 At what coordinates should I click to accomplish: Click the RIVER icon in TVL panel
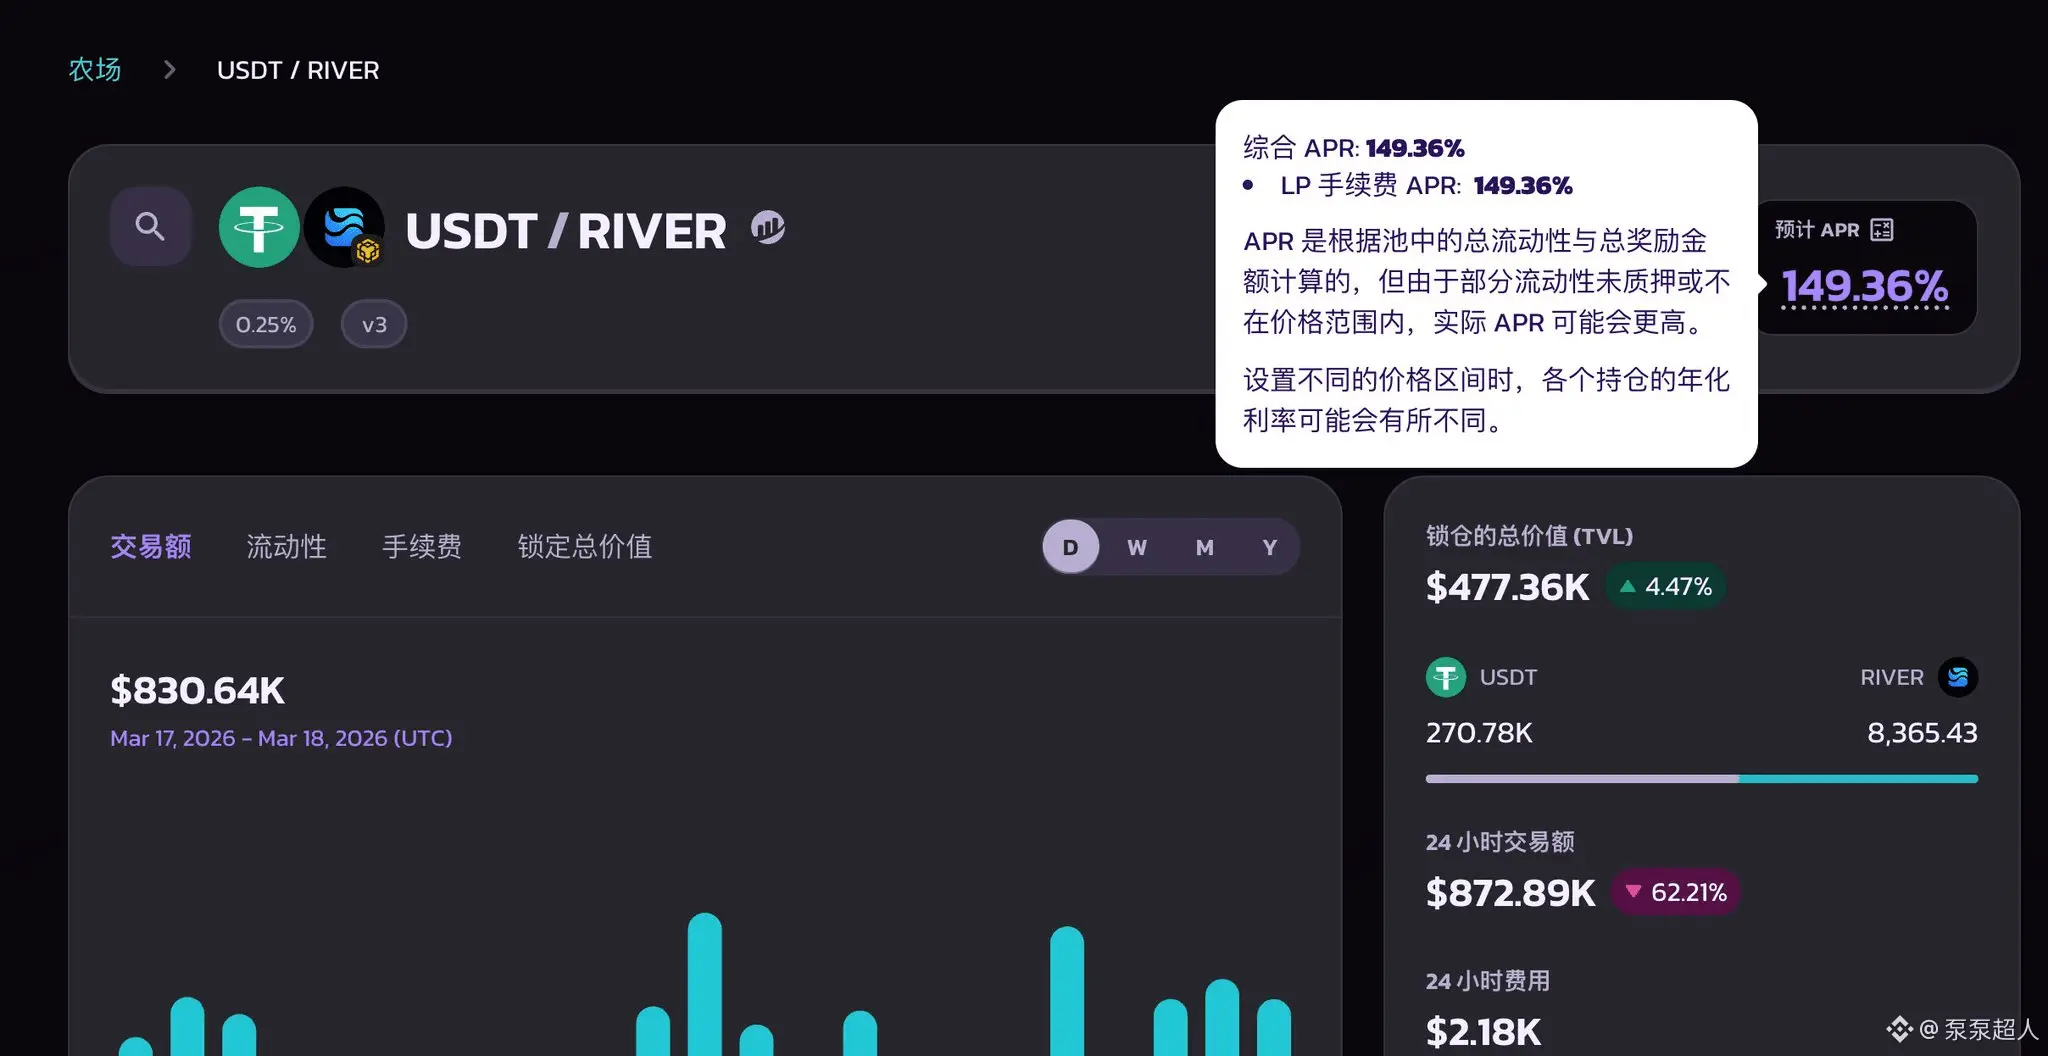(1957, 677)
